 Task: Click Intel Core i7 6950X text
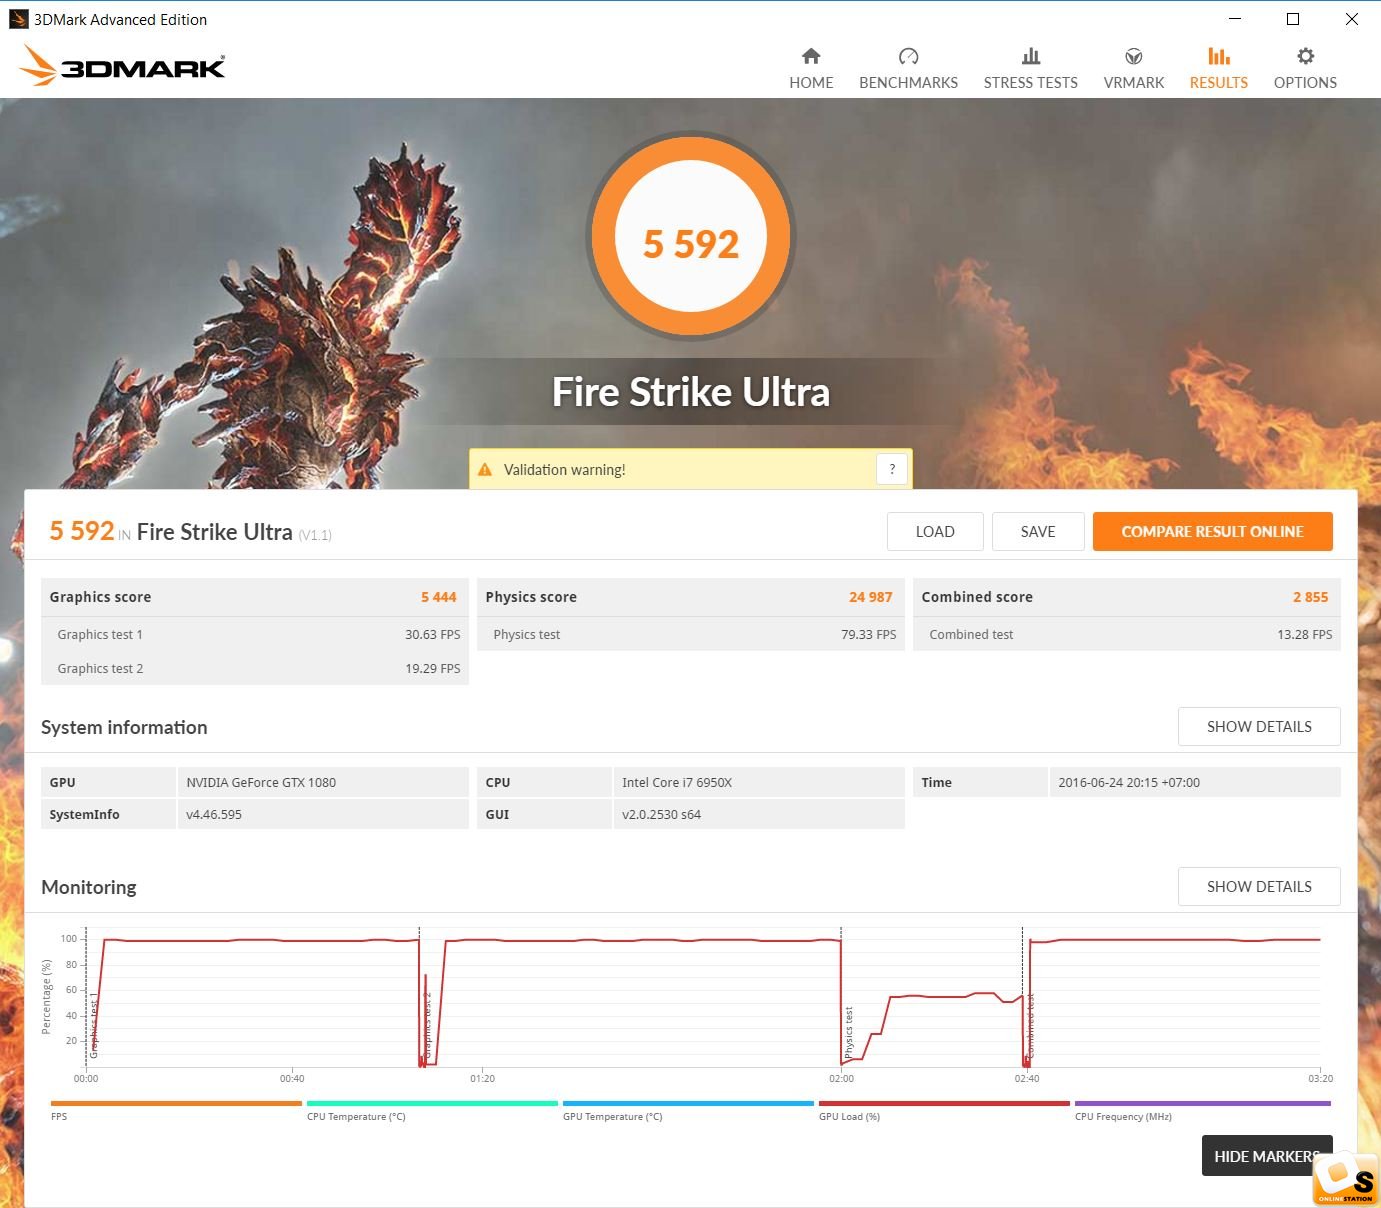click(x=677, y=783)
